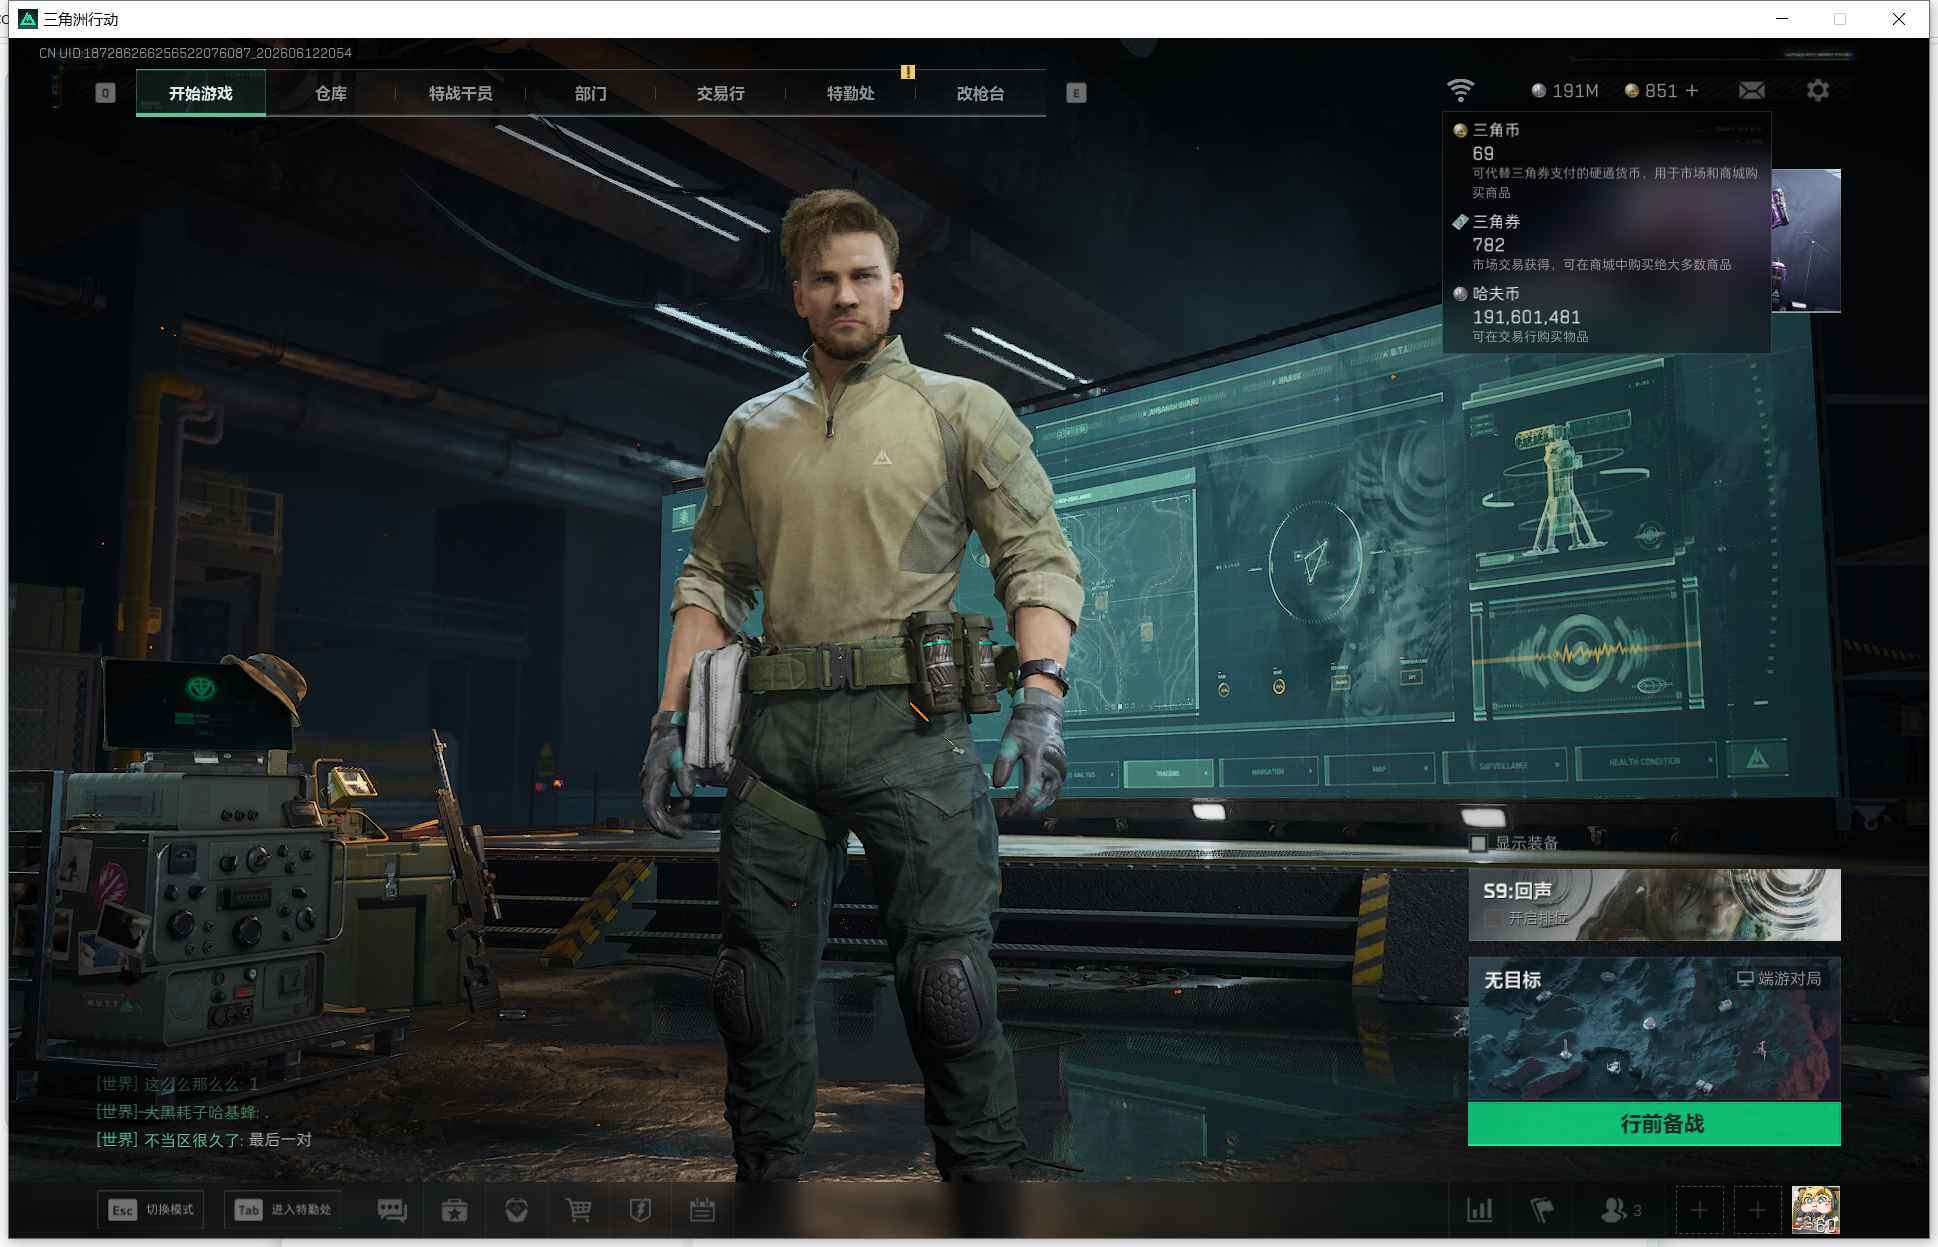Click the 三角券 ticket icon in tooltip
1938x1247 pixels.
(1460, 222)
